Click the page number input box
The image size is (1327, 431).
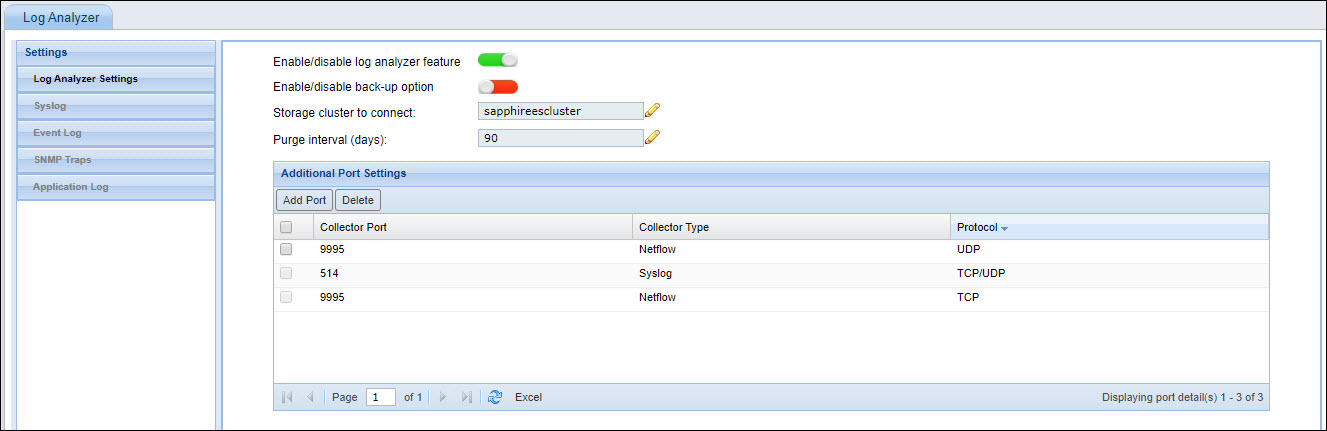[381, 397]
